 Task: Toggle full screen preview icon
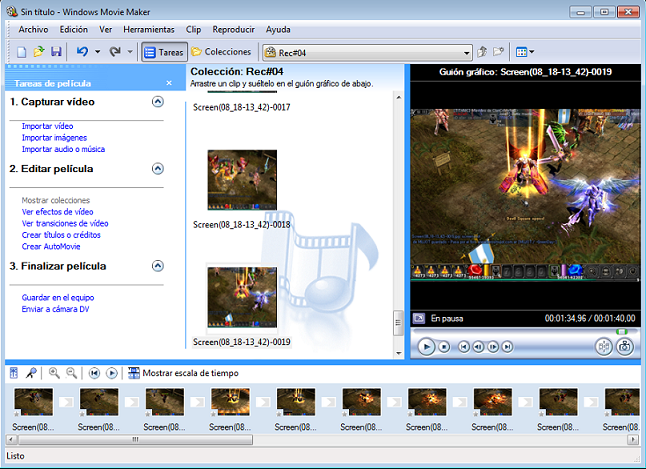click(x=419, y=318)
